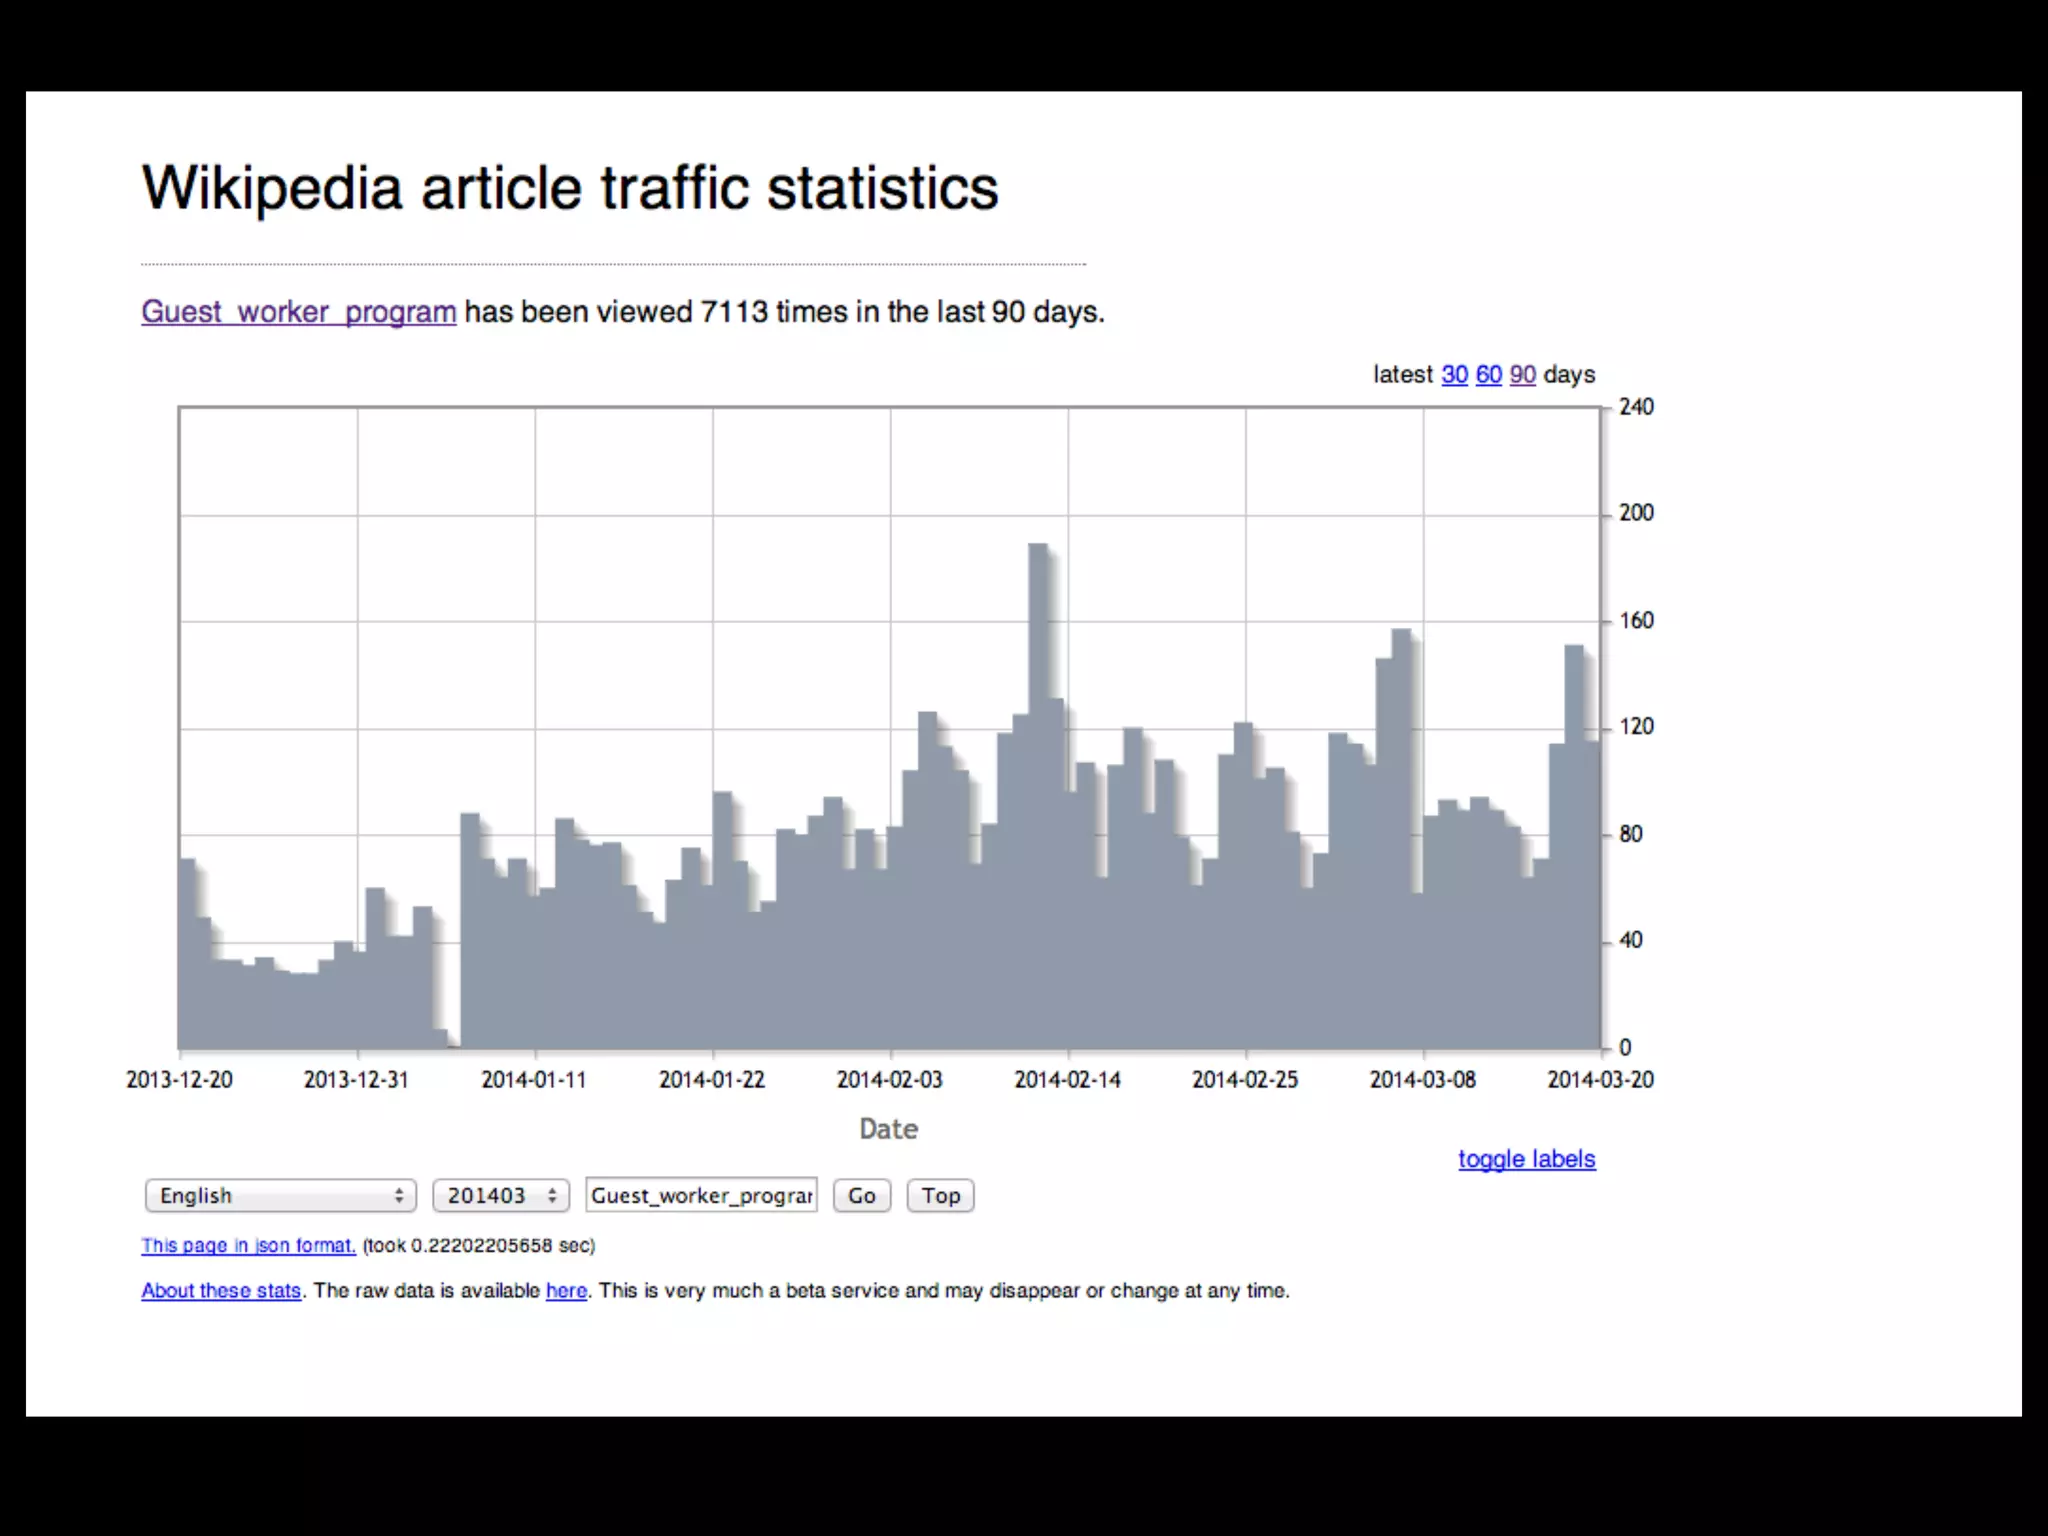The width and height of the screenshot is (2048, 1536).
Task: Open the English language dropdown
Action: tap(280, 1196)
